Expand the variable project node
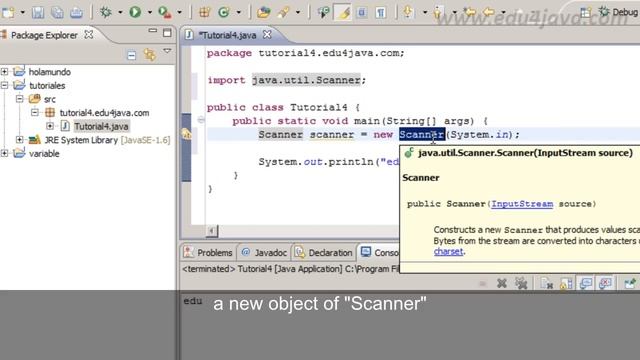 click(x=4, y=153)
